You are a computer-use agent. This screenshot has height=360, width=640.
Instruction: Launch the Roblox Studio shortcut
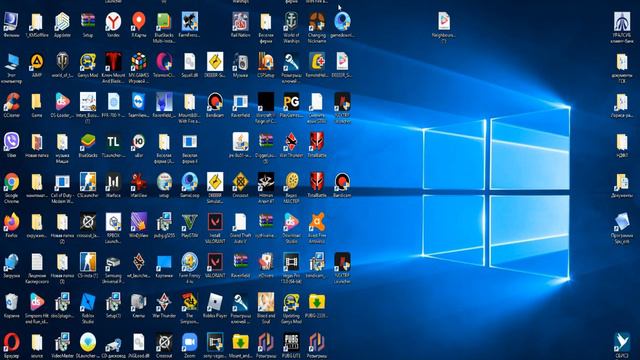[88, 302]
